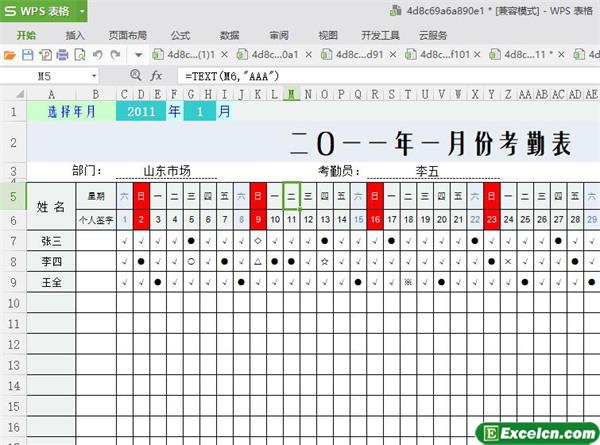The image size is (600, 445).
Task: Click the title 二〇一一年一月份考勤表
Action: (430, 143)
